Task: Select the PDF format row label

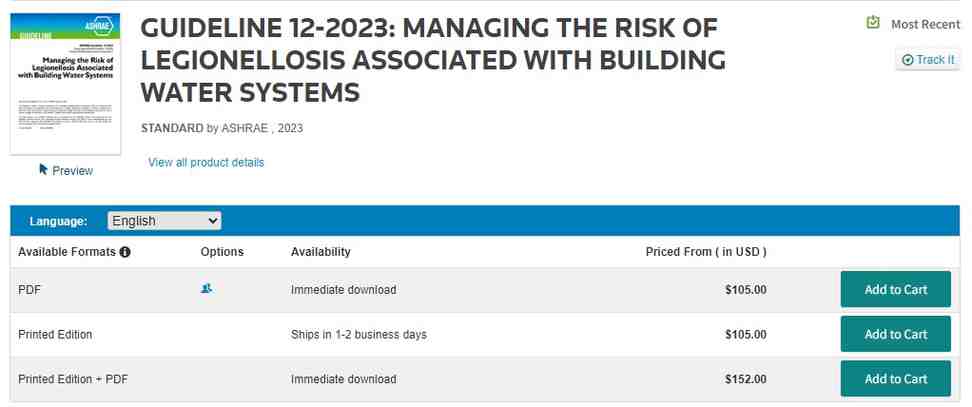Action: click(x=29, y=290)
